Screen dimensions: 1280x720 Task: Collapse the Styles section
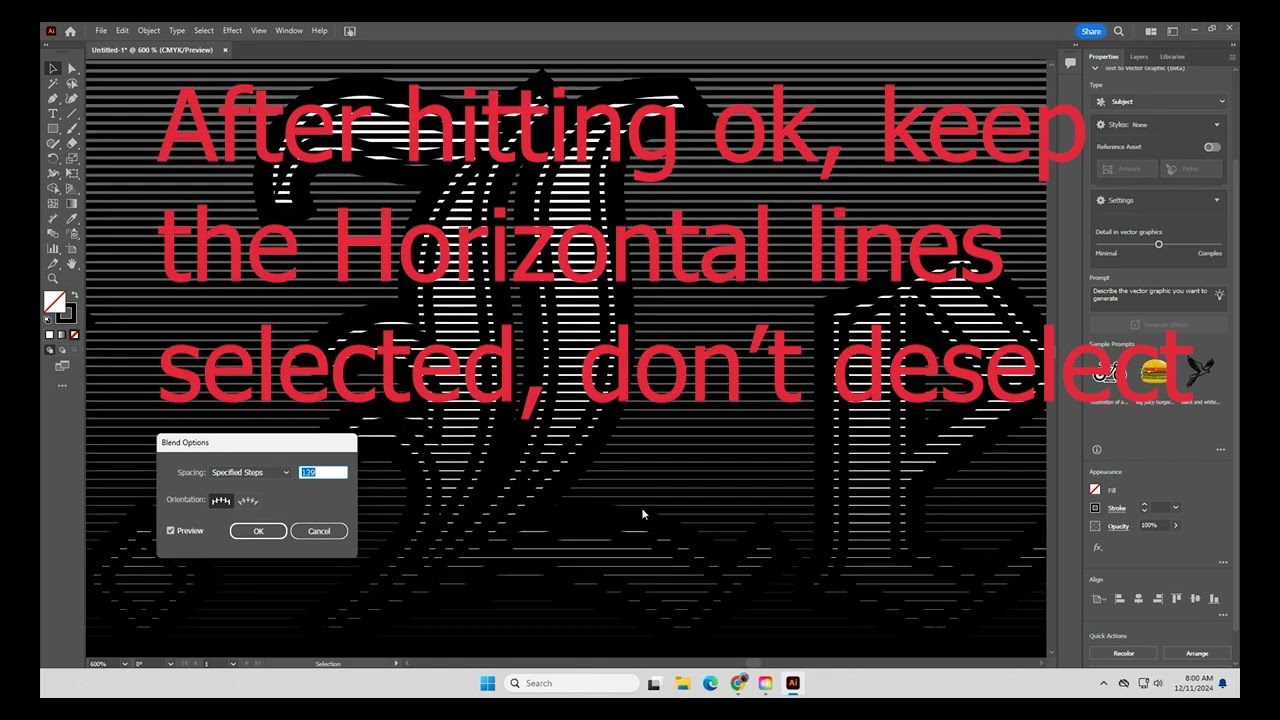pyautogui.click(x=1217, y=125)
